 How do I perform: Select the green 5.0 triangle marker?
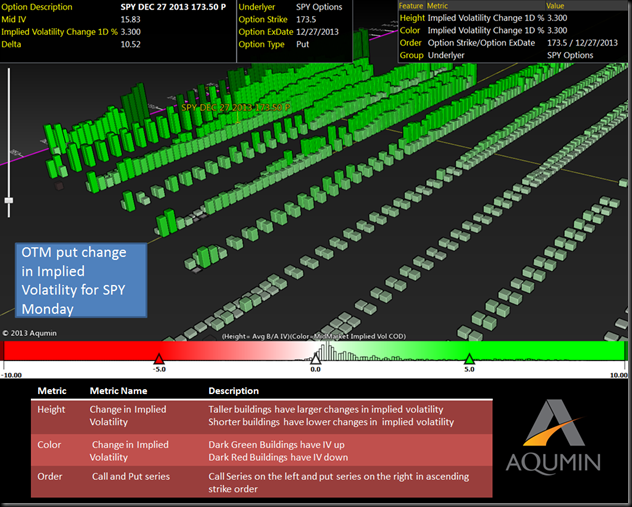click(x=469, y=359)
